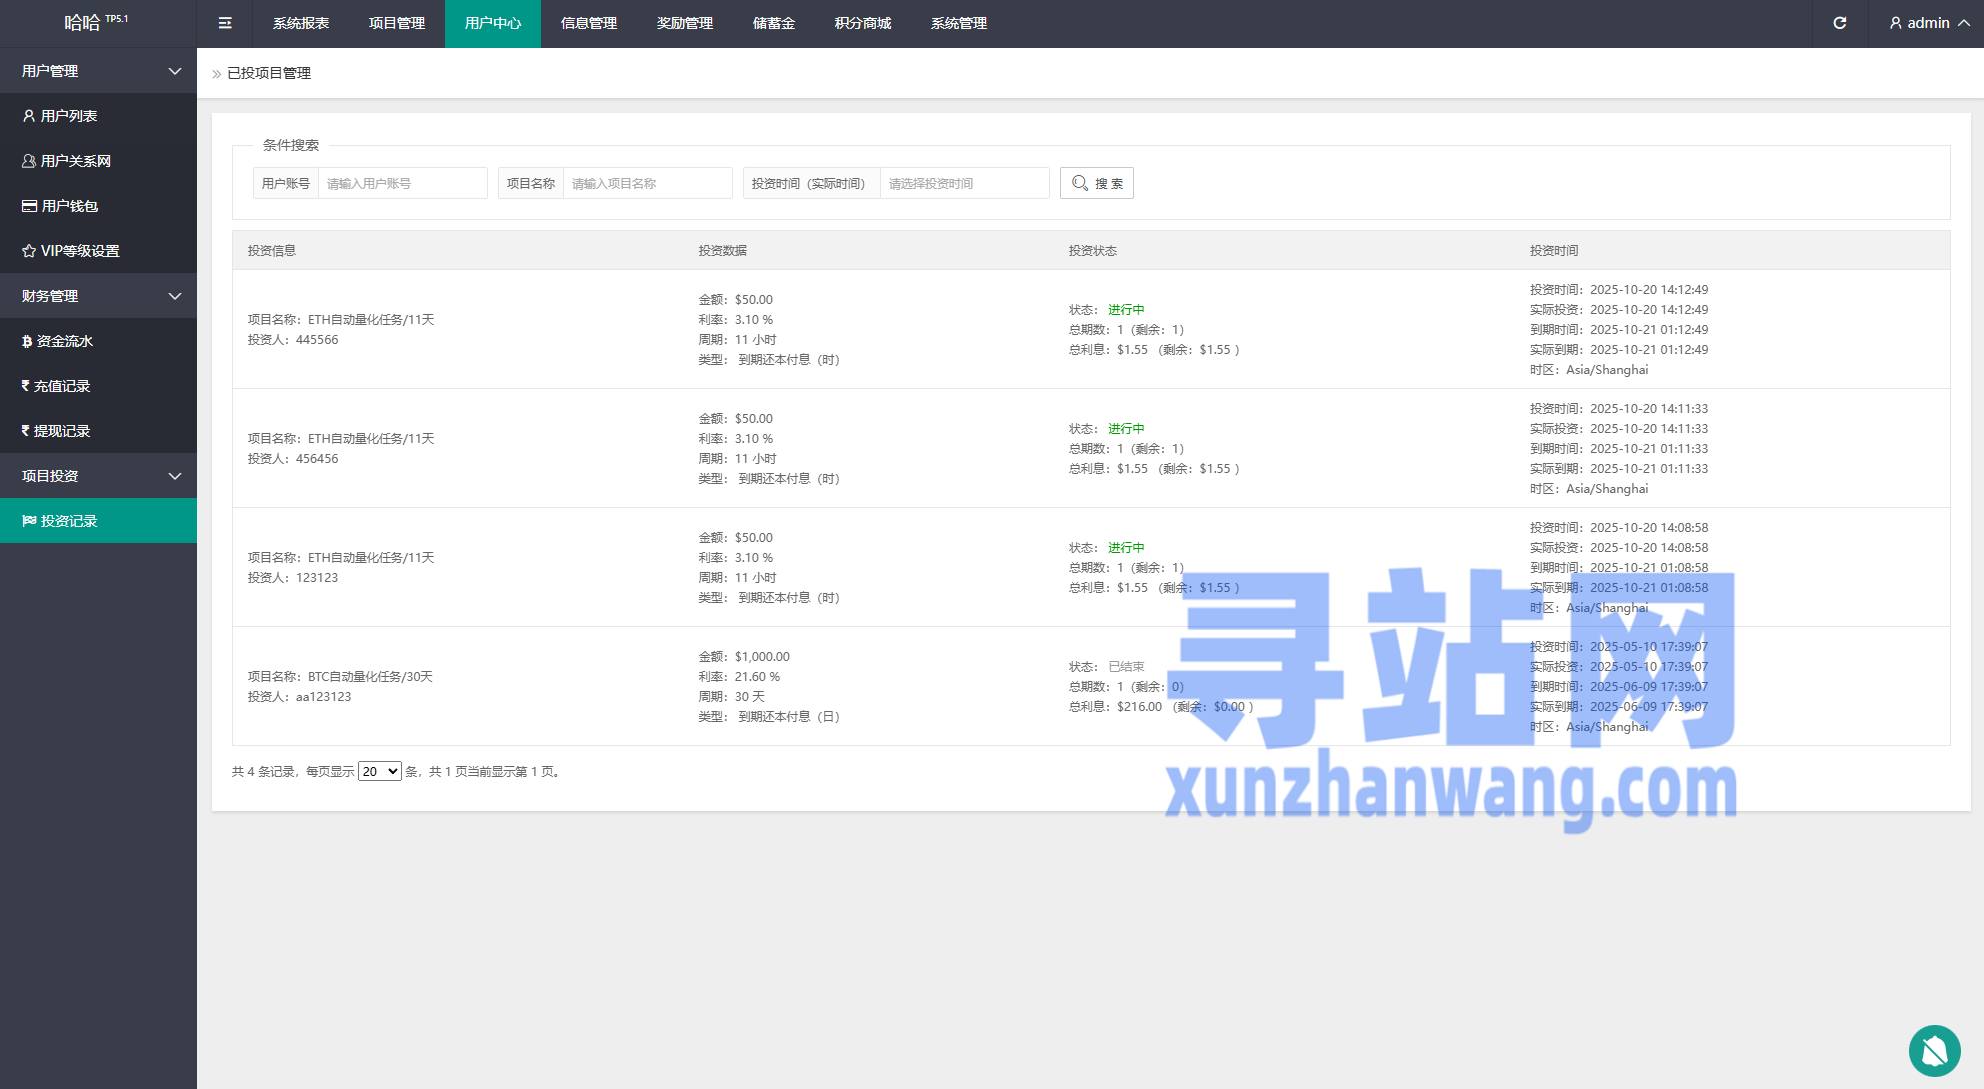Open the admin account menu
Image resolution: width=1984 pixels, height=1089 pixels.
[1928, 23]
